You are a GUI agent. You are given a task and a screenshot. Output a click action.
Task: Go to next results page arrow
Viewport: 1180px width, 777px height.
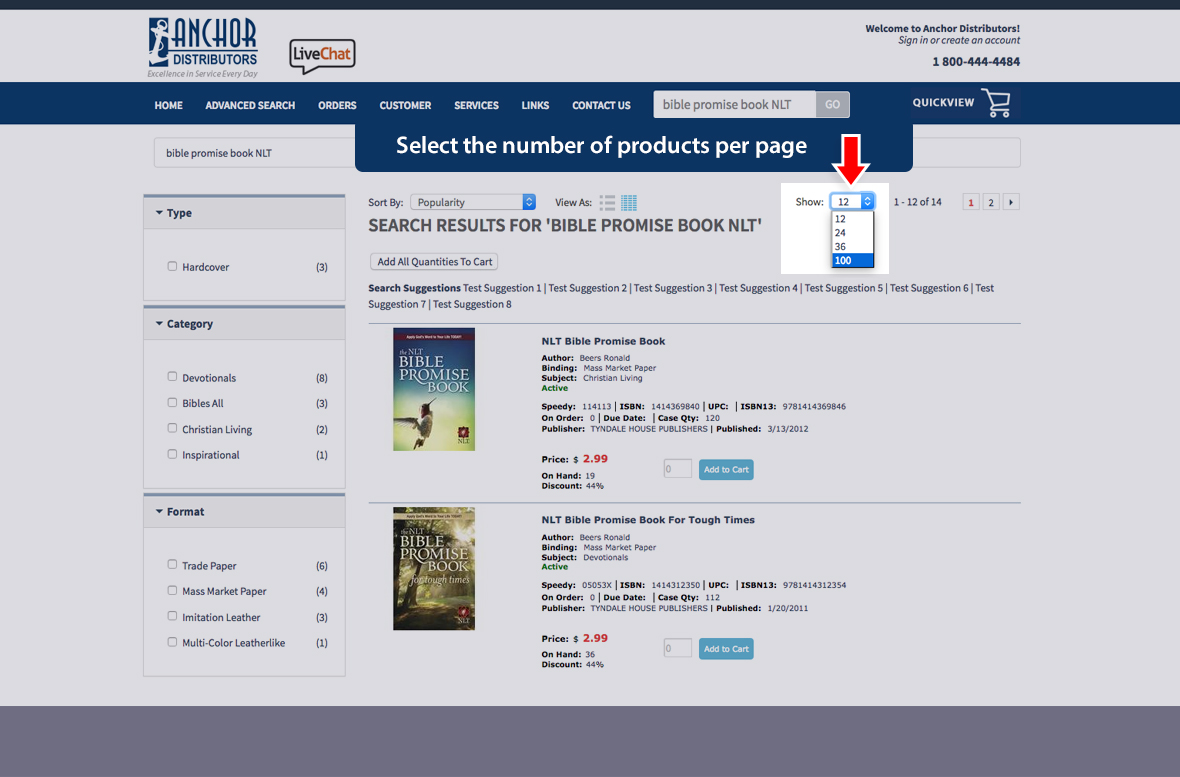[x=1011, y=202]
